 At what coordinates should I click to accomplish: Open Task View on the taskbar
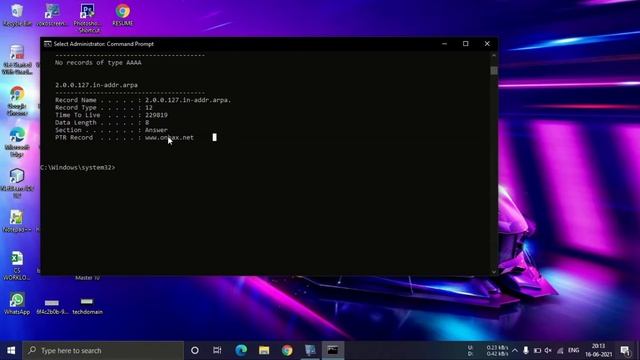pyautogui.click(x=217, y=350)
